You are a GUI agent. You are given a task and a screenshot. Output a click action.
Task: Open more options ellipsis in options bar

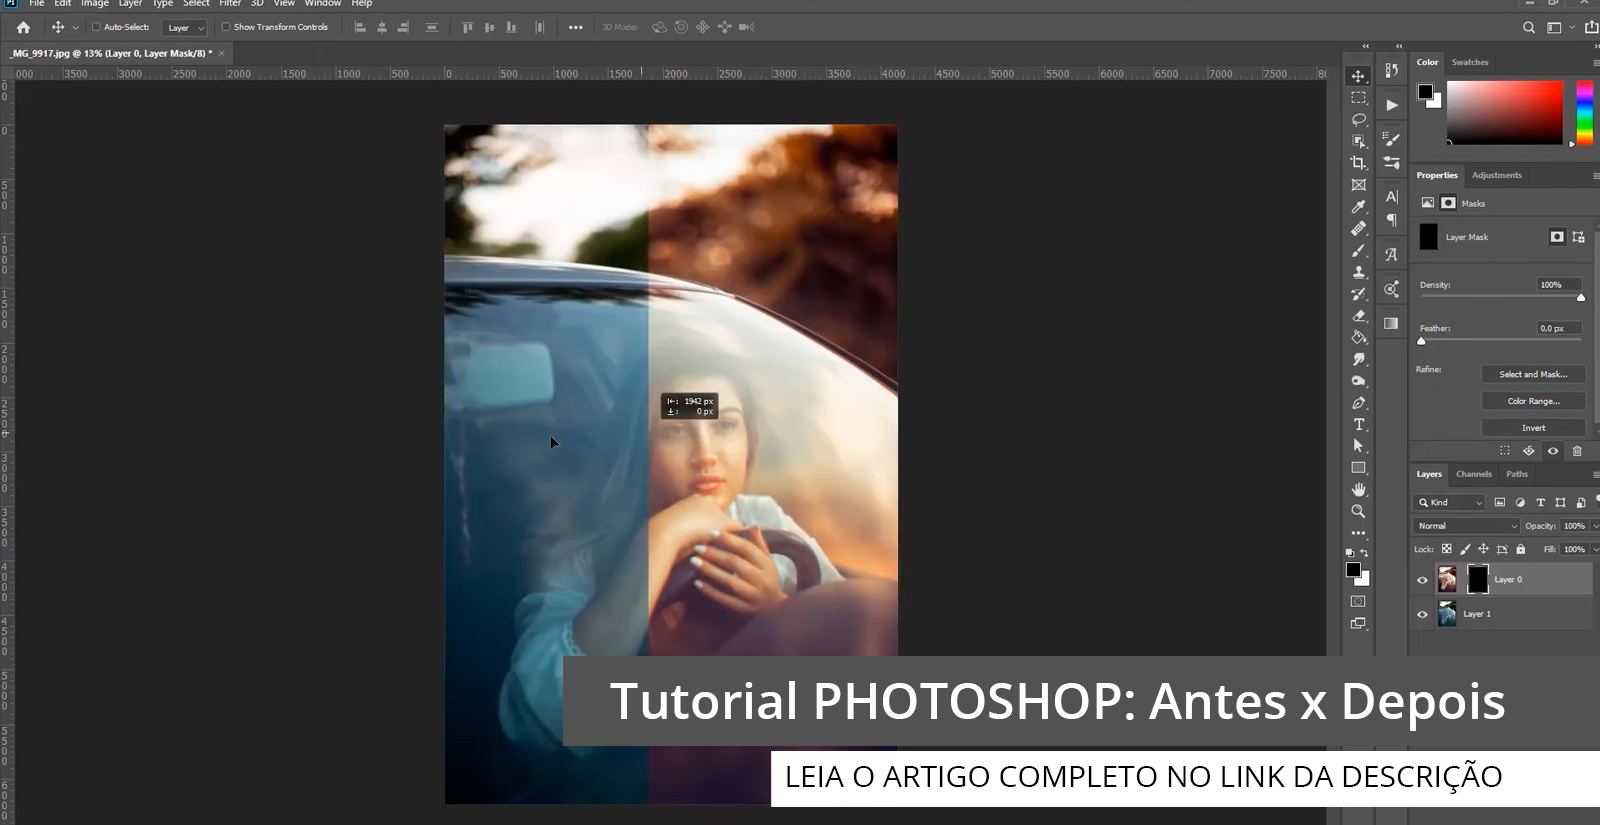click(575, 27)
